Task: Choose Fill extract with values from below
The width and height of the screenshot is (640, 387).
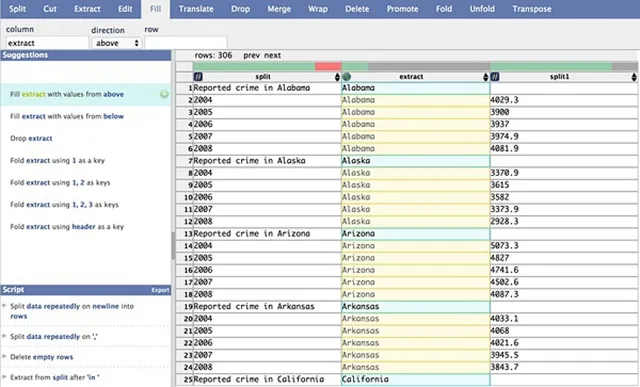Action: (67, 116)
